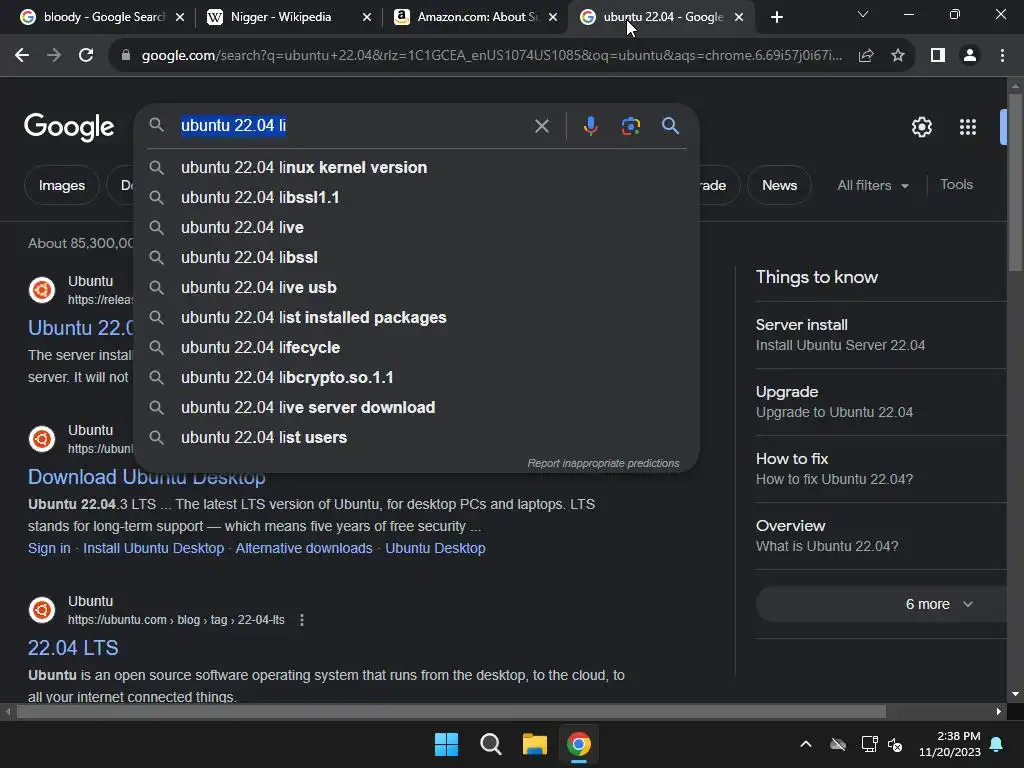Select suggestion ubuntu 22.04 lifecycle
The width and height of the screenshot is (1024, 768).
[416, 347]
